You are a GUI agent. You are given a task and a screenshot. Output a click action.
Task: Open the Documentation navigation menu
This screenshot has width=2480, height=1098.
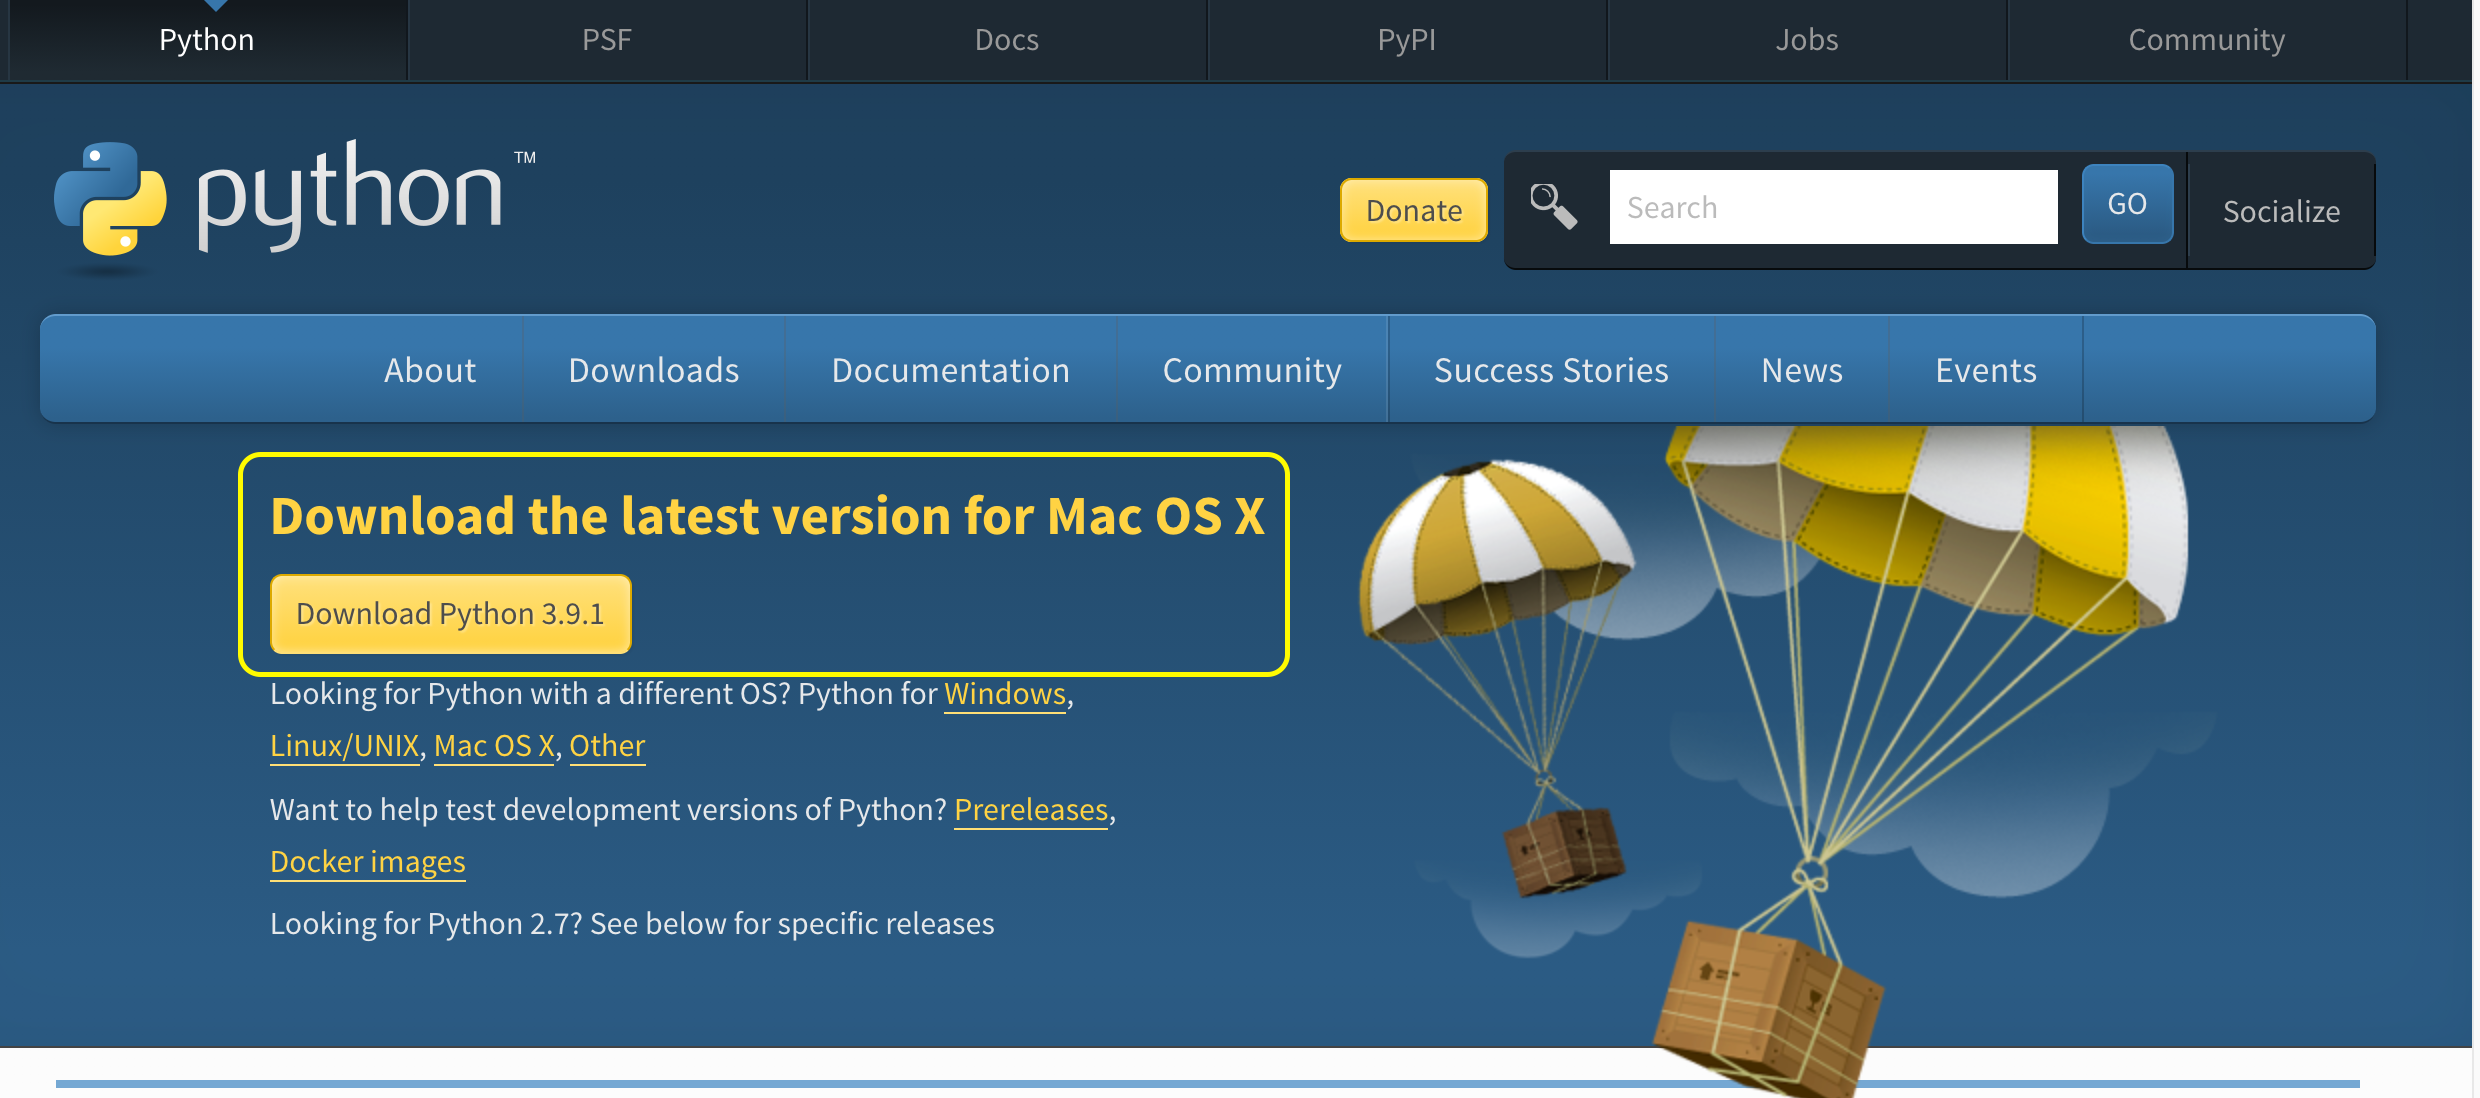click(x=950, y=370)
